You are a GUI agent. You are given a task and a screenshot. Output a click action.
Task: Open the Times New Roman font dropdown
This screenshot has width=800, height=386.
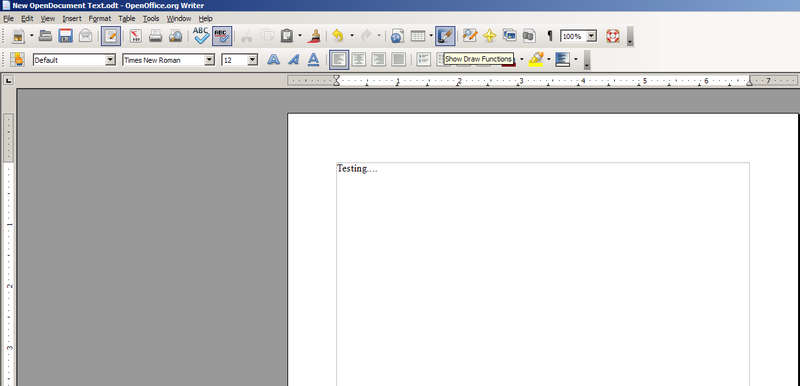coord(209,60)
